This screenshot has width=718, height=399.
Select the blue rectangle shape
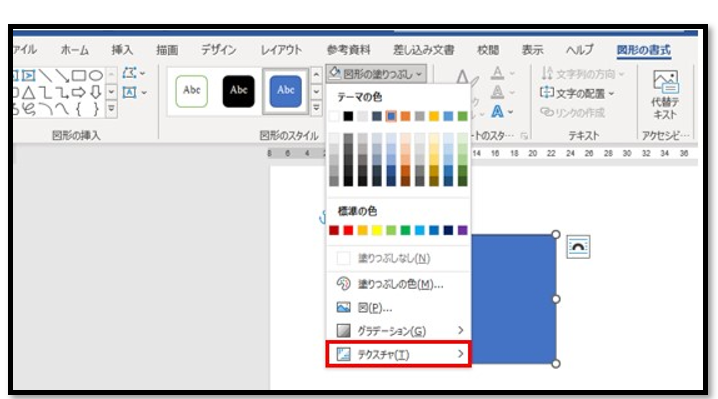pos(513,299)
